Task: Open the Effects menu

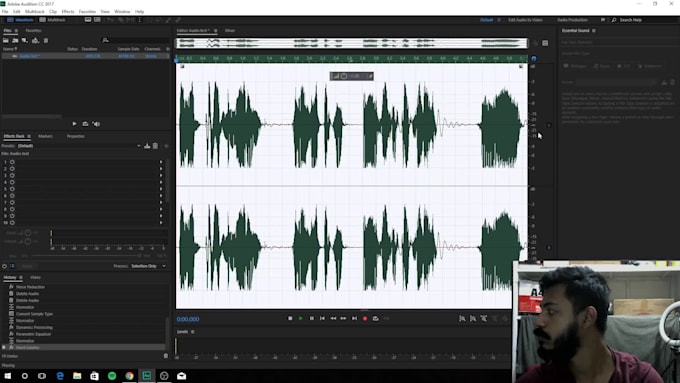Action: (x=68, y=12)
